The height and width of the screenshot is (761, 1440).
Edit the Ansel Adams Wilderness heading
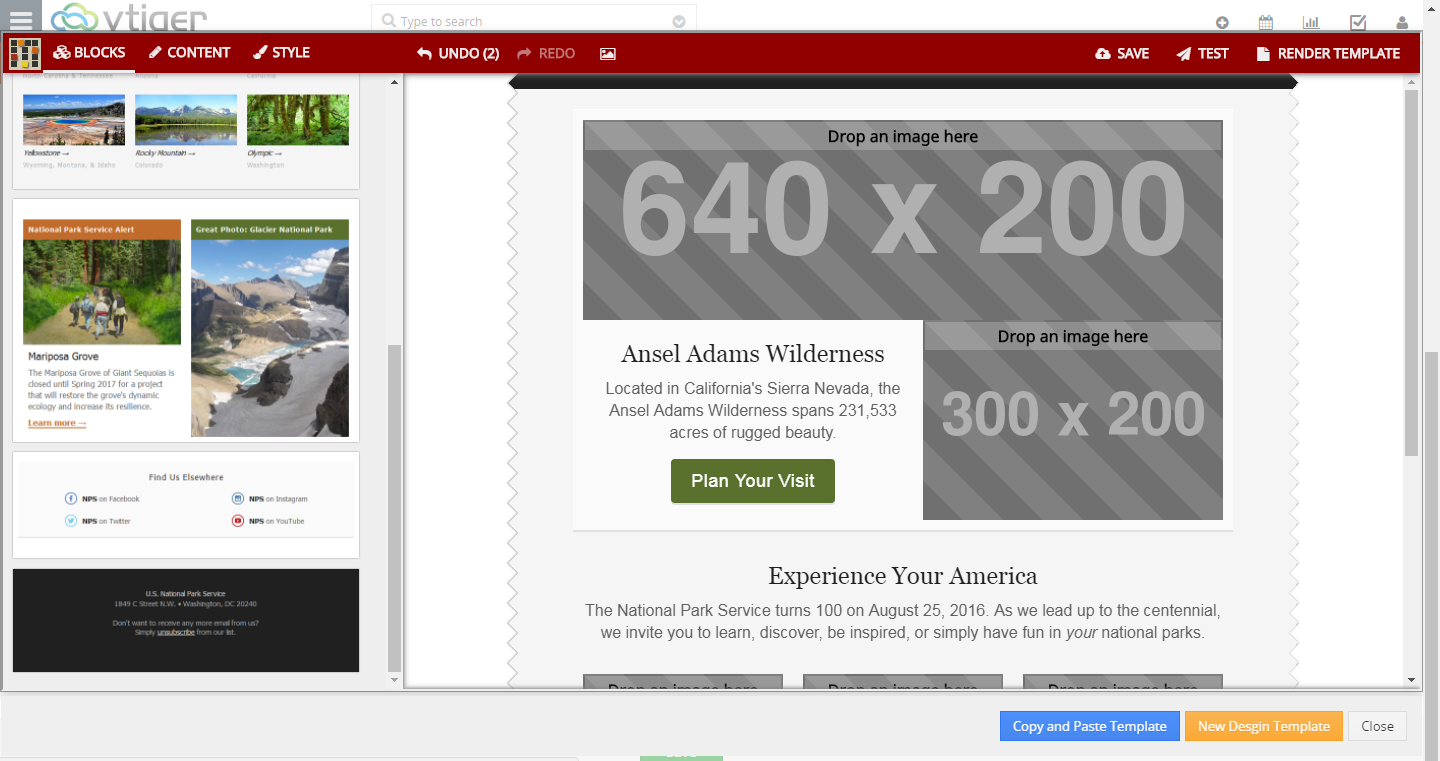753,354
